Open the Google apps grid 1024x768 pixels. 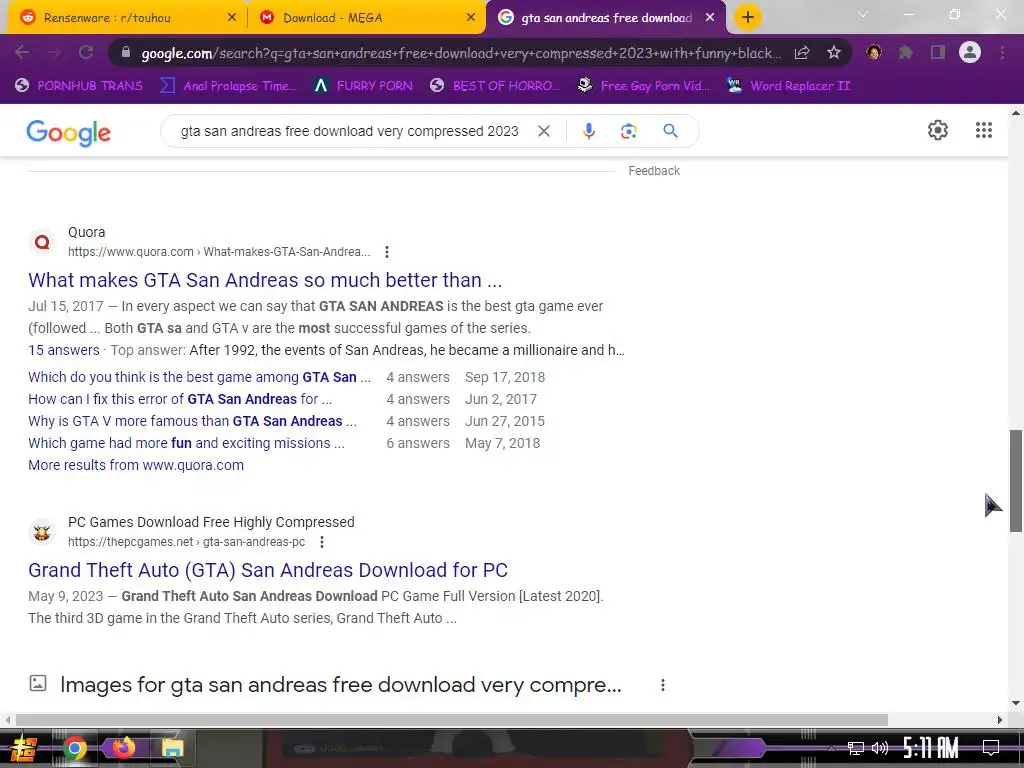coord(984,130)
